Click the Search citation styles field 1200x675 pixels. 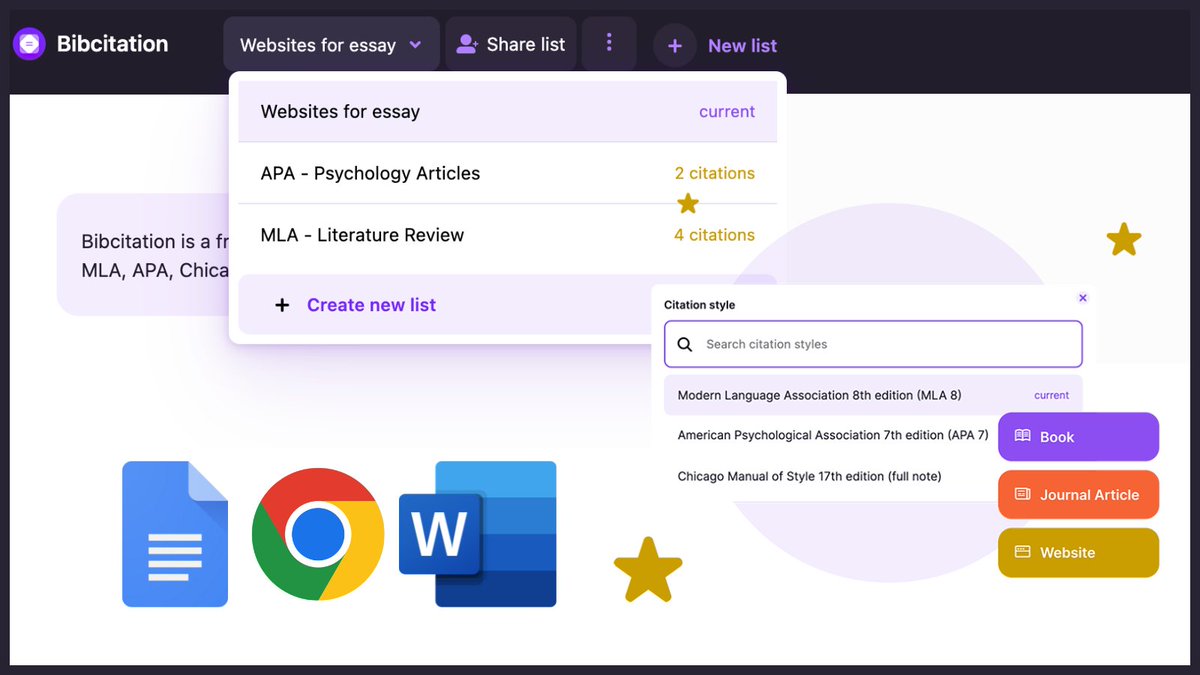(x=873, y=344)
